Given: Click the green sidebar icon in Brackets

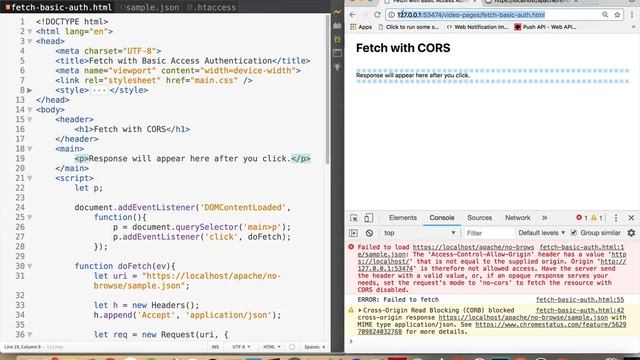Looking at the screenshot, I should point(338,39).
